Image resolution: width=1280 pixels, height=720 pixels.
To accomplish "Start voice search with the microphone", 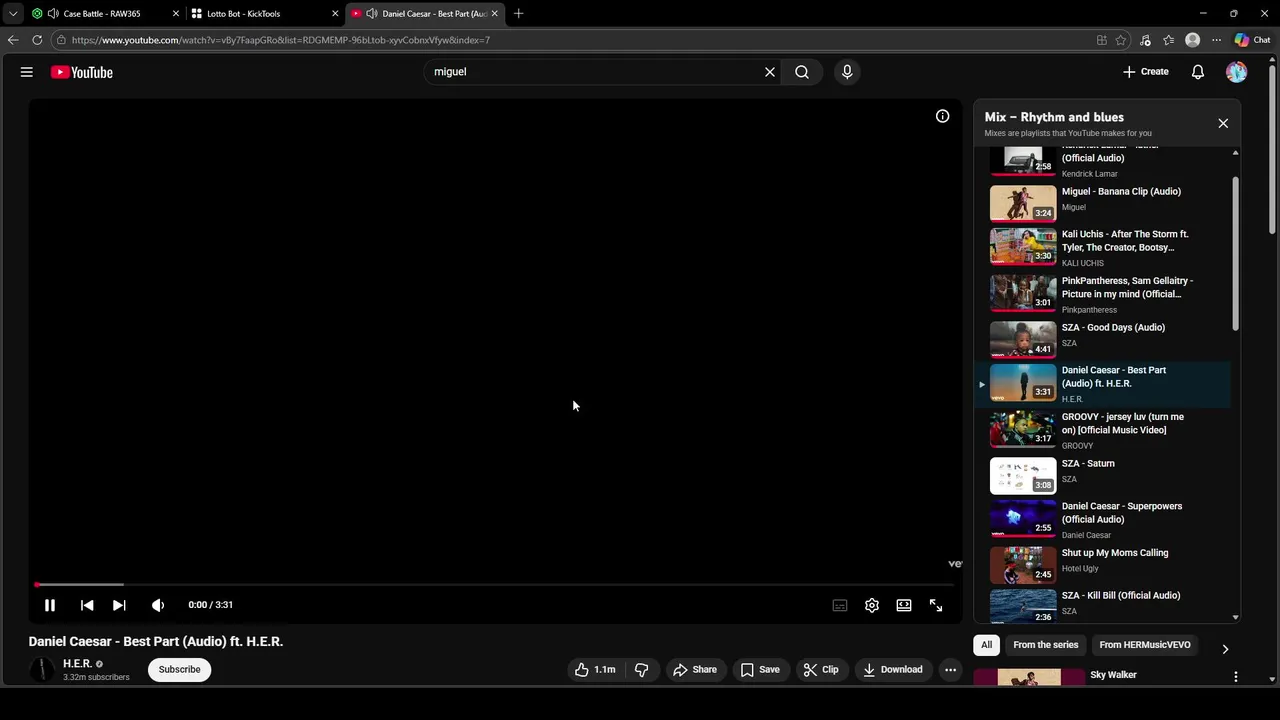I will [x=847, y=72].
